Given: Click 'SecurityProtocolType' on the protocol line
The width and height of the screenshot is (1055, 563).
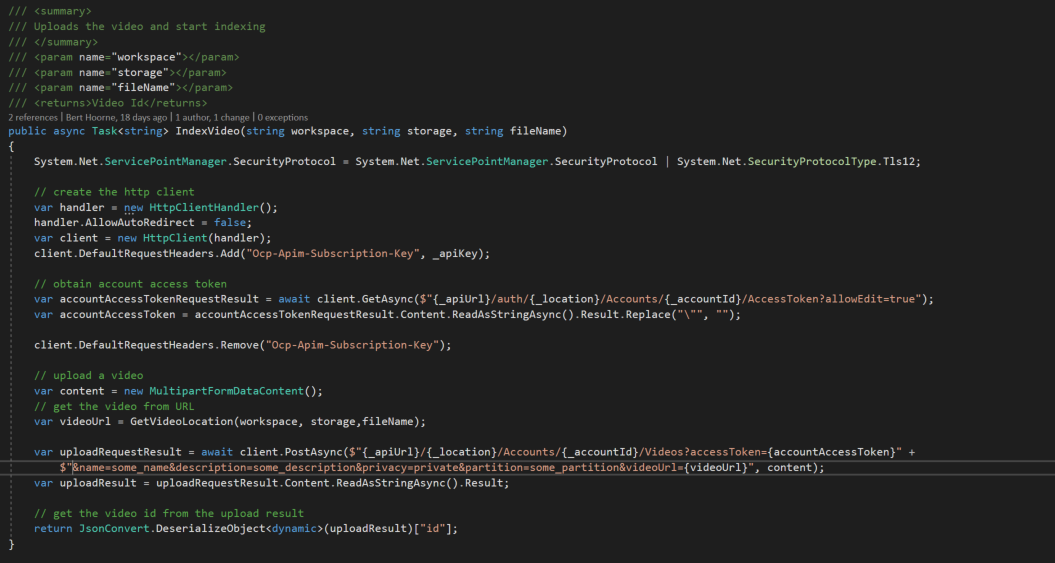Looking at the screenshot, I should click(x=812, y=161).
